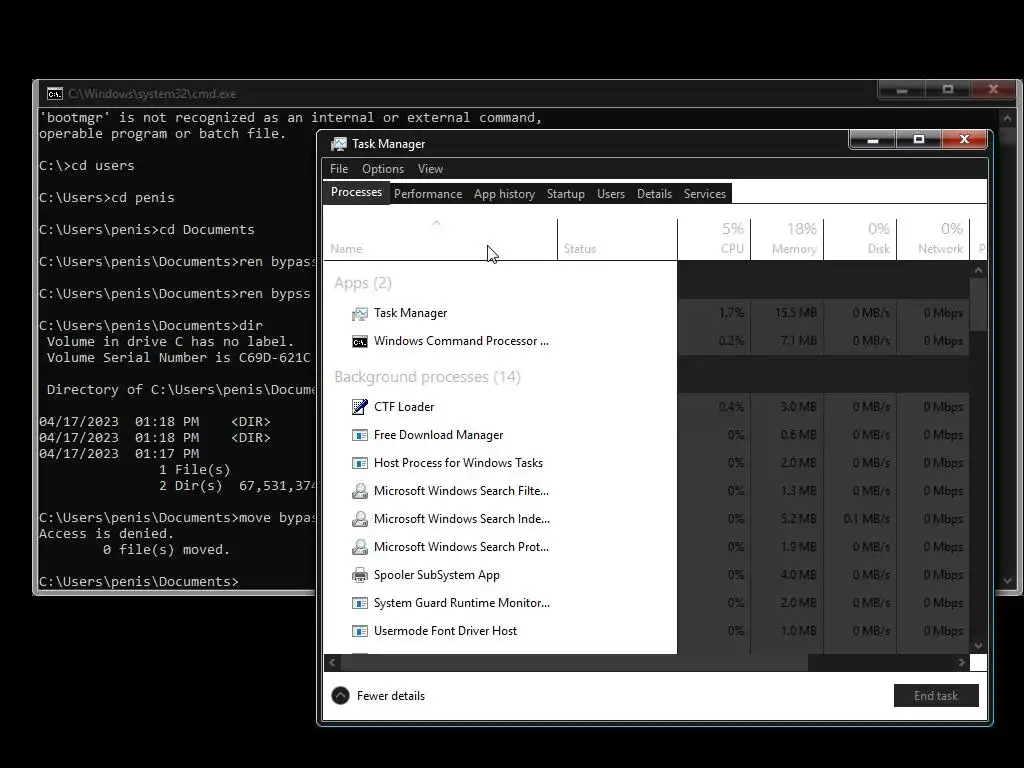Click the cmd window scrollbar down arrow
1024x768 pixels.
[x=1007, y=581]
